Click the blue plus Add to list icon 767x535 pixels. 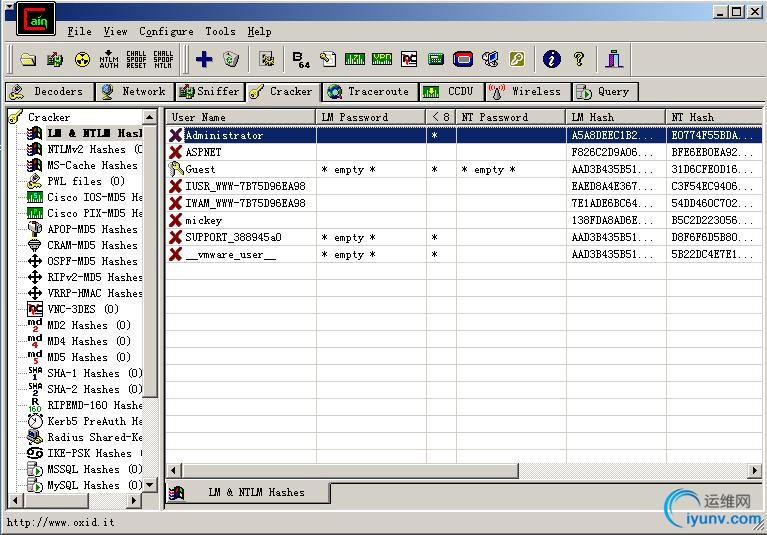(x=204, y=60)
